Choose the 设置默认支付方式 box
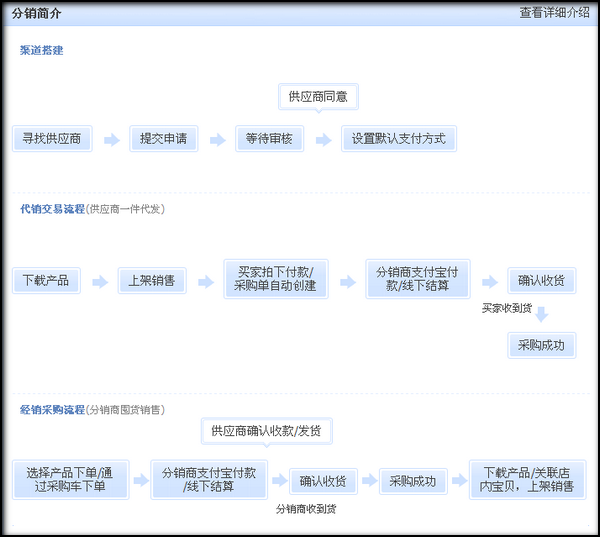 click(399, 139)
